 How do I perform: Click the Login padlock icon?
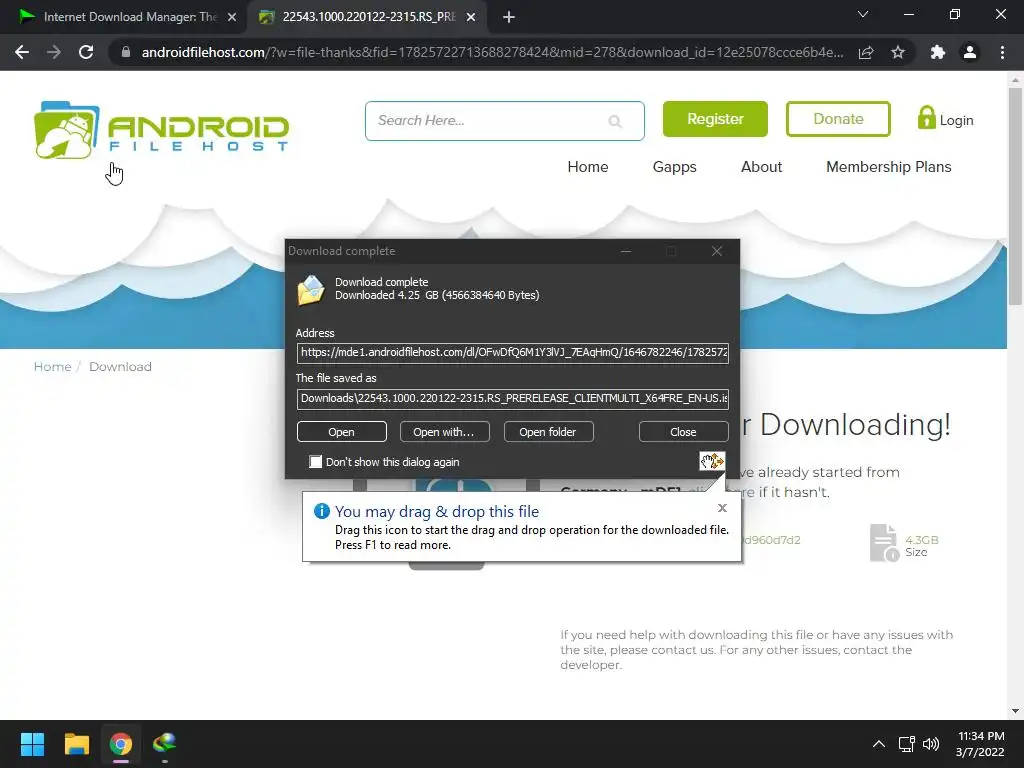926,118
